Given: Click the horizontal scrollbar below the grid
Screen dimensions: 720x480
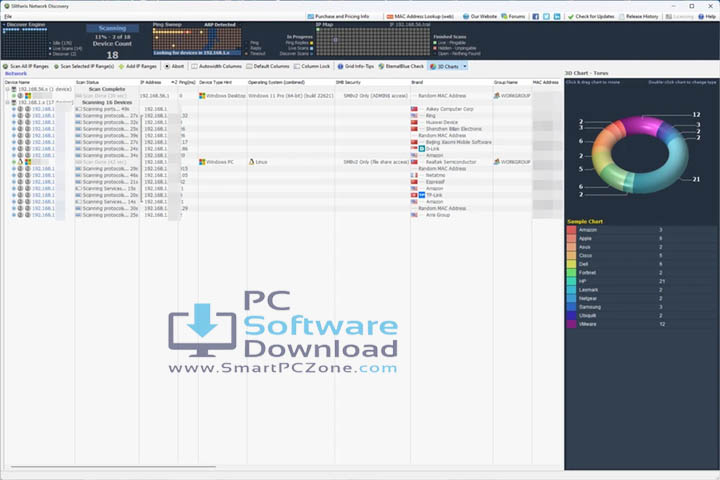Looking at the screenshot, I should pos(113,467).
